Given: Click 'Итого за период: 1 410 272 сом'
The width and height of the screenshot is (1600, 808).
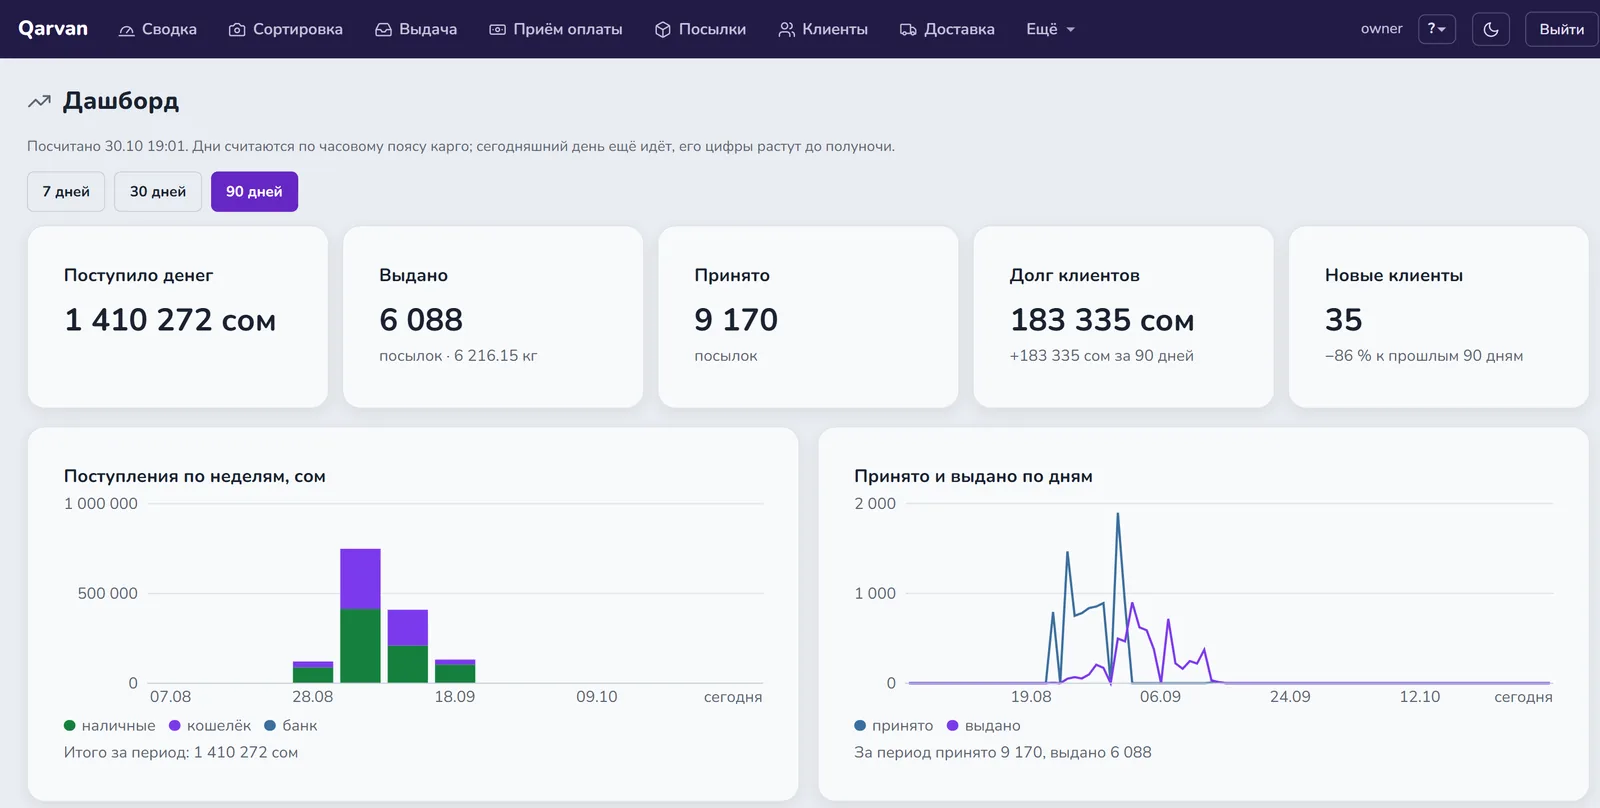Looking at the screenshot, I should 181,753.
